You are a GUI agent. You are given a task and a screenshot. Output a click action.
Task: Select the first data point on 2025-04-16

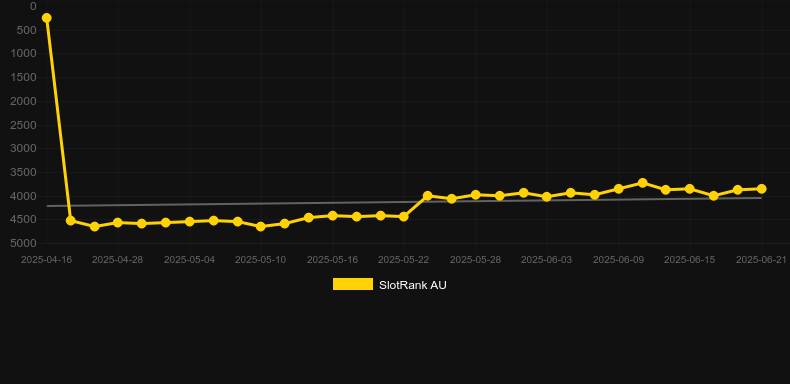46,18
